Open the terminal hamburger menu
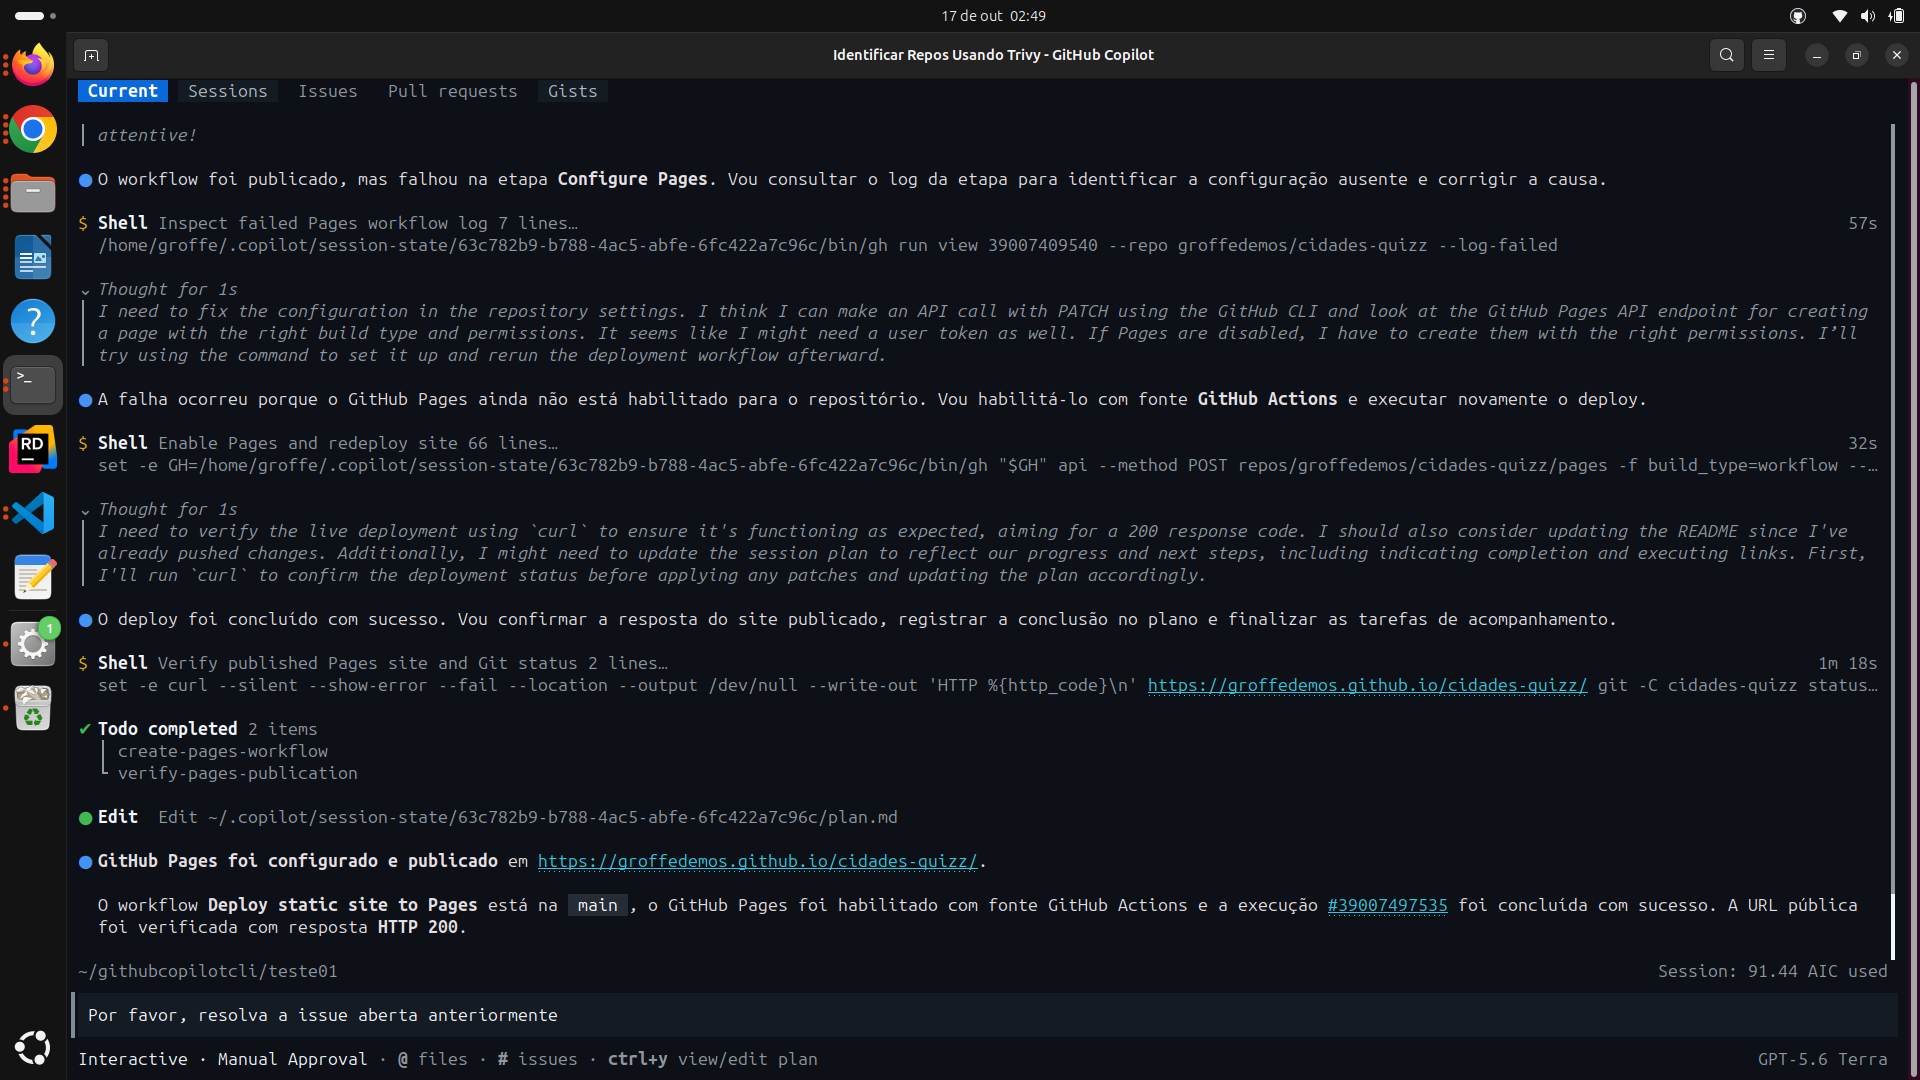 click(x=1769, y=55)
